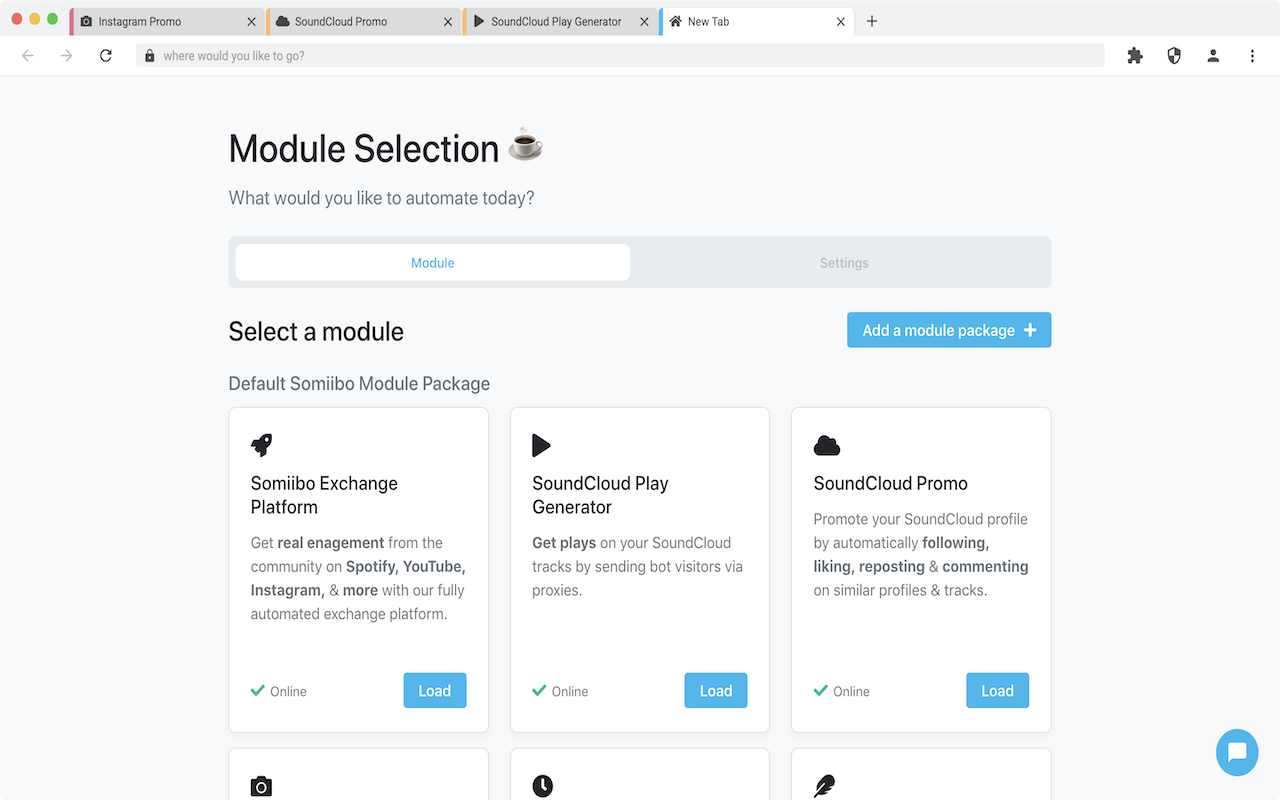Image resolution: width=1280 pixels, height=800 pixels.
Task: Load the Somiibo Exchange Platform module
Action: [434, 691]
